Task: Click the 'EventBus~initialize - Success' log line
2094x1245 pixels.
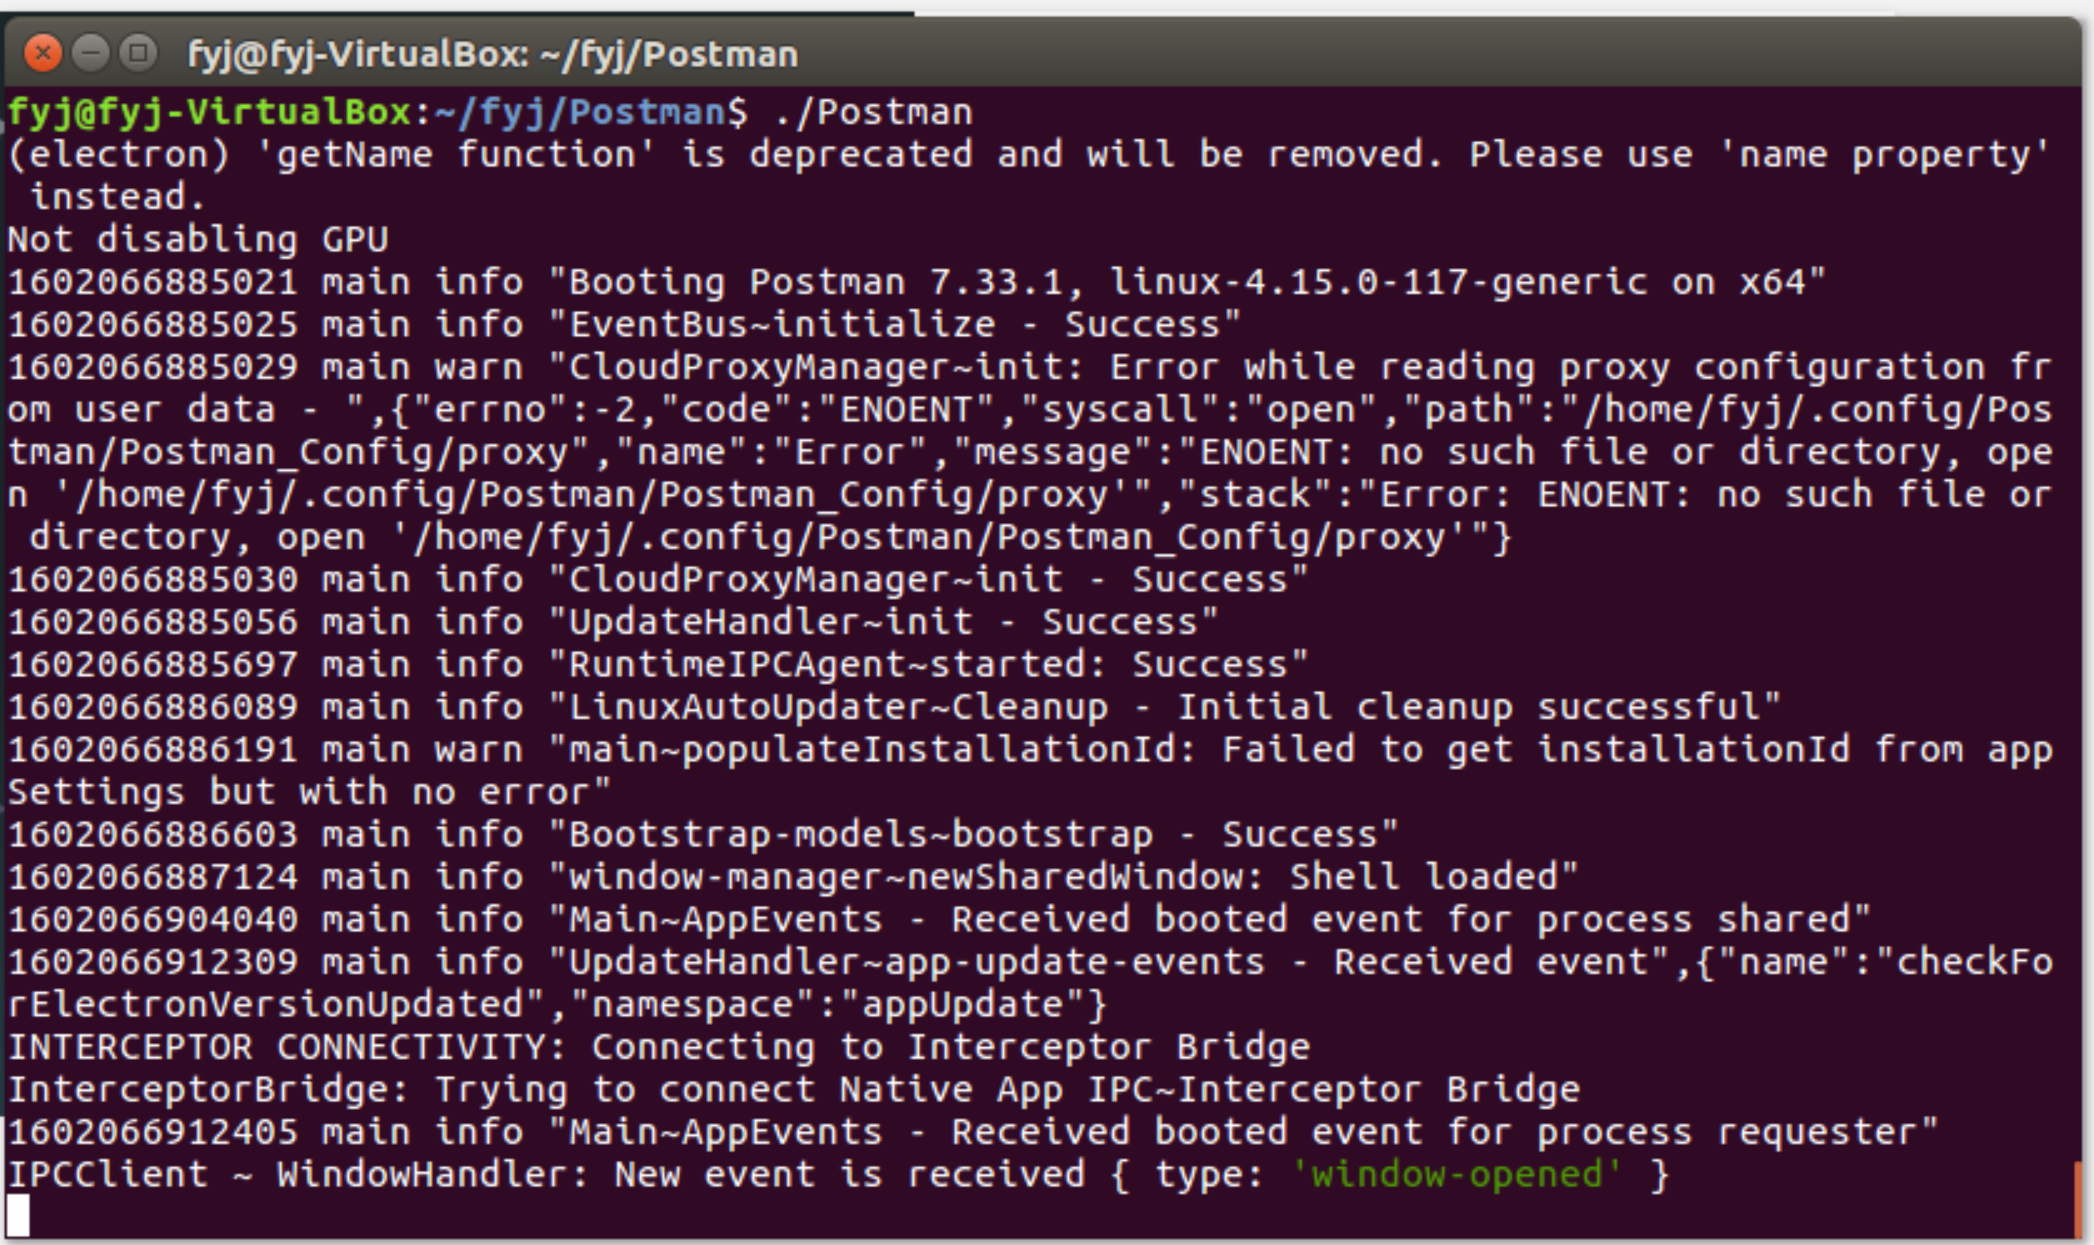Action: [625, 324]
